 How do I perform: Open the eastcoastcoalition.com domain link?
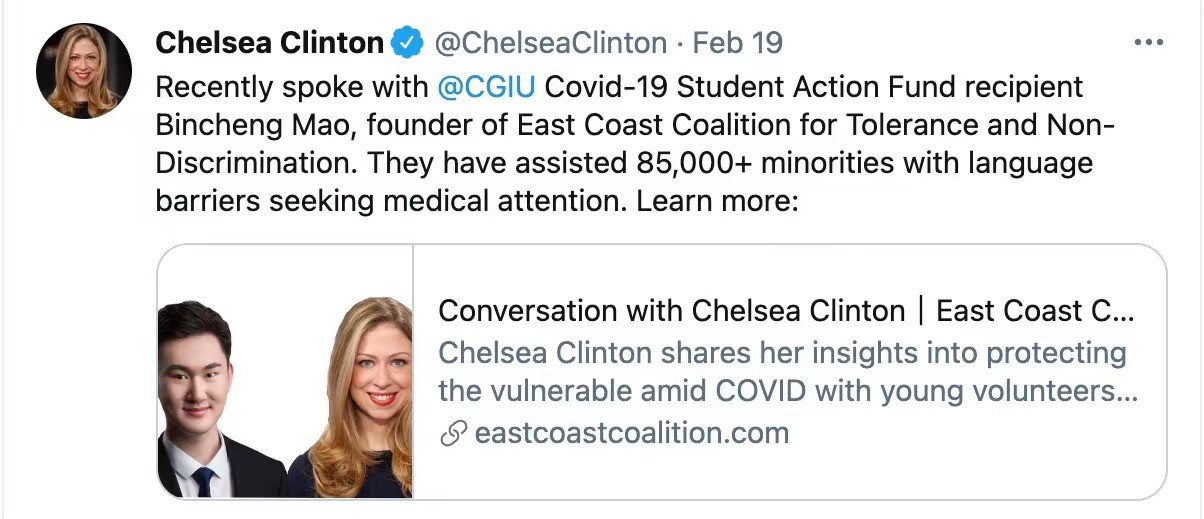click(630, 433)
